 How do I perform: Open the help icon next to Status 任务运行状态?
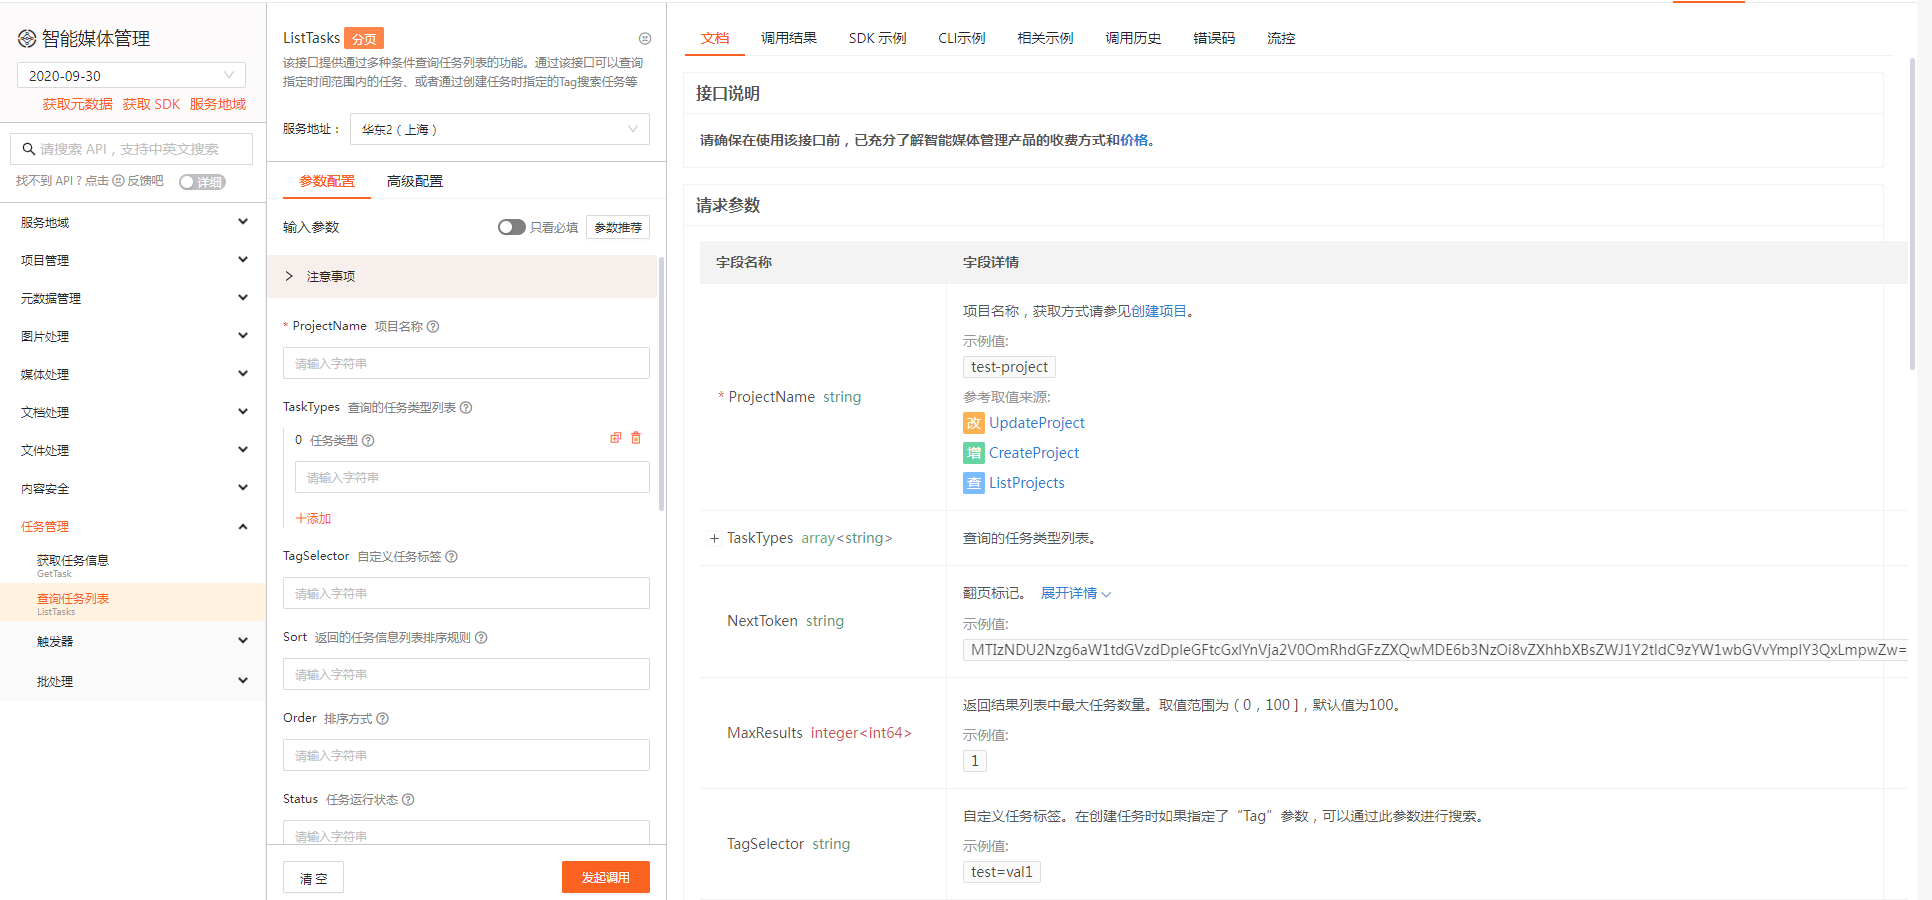(408, 799)
